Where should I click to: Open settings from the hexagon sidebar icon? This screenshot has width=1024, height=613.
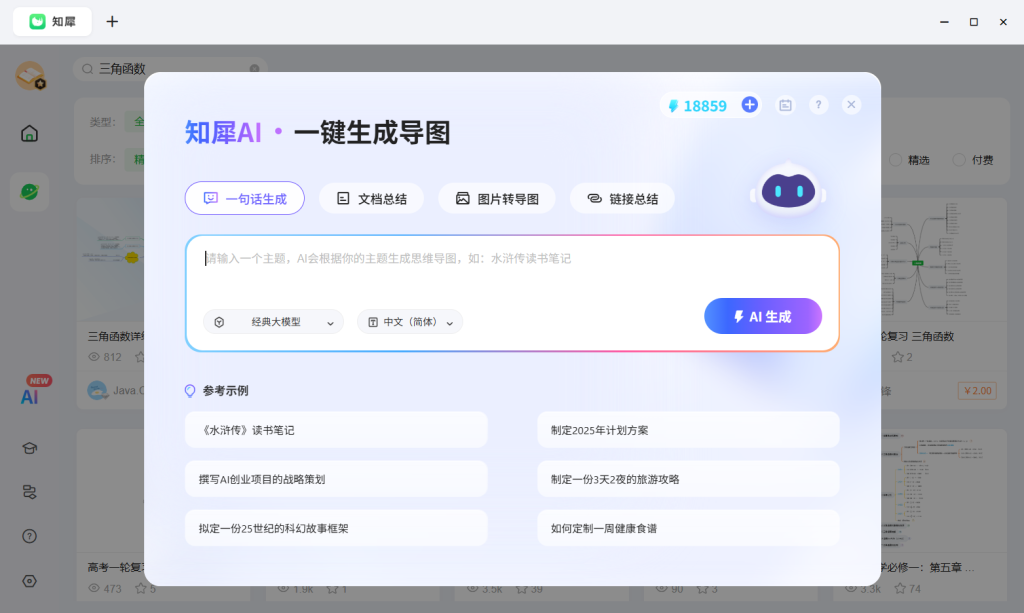click(29, 581)
